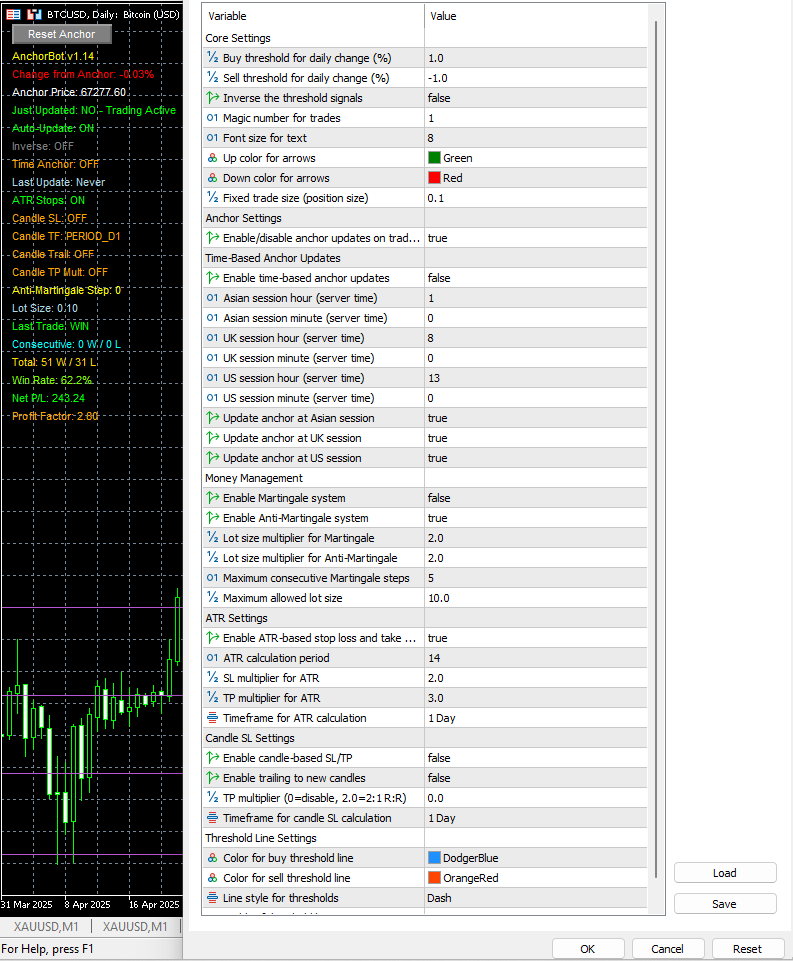Screen dimensions: 793x961
Task: Open Timeframe for candle SL calculation dropdown
Action: [x=536, y=818]
